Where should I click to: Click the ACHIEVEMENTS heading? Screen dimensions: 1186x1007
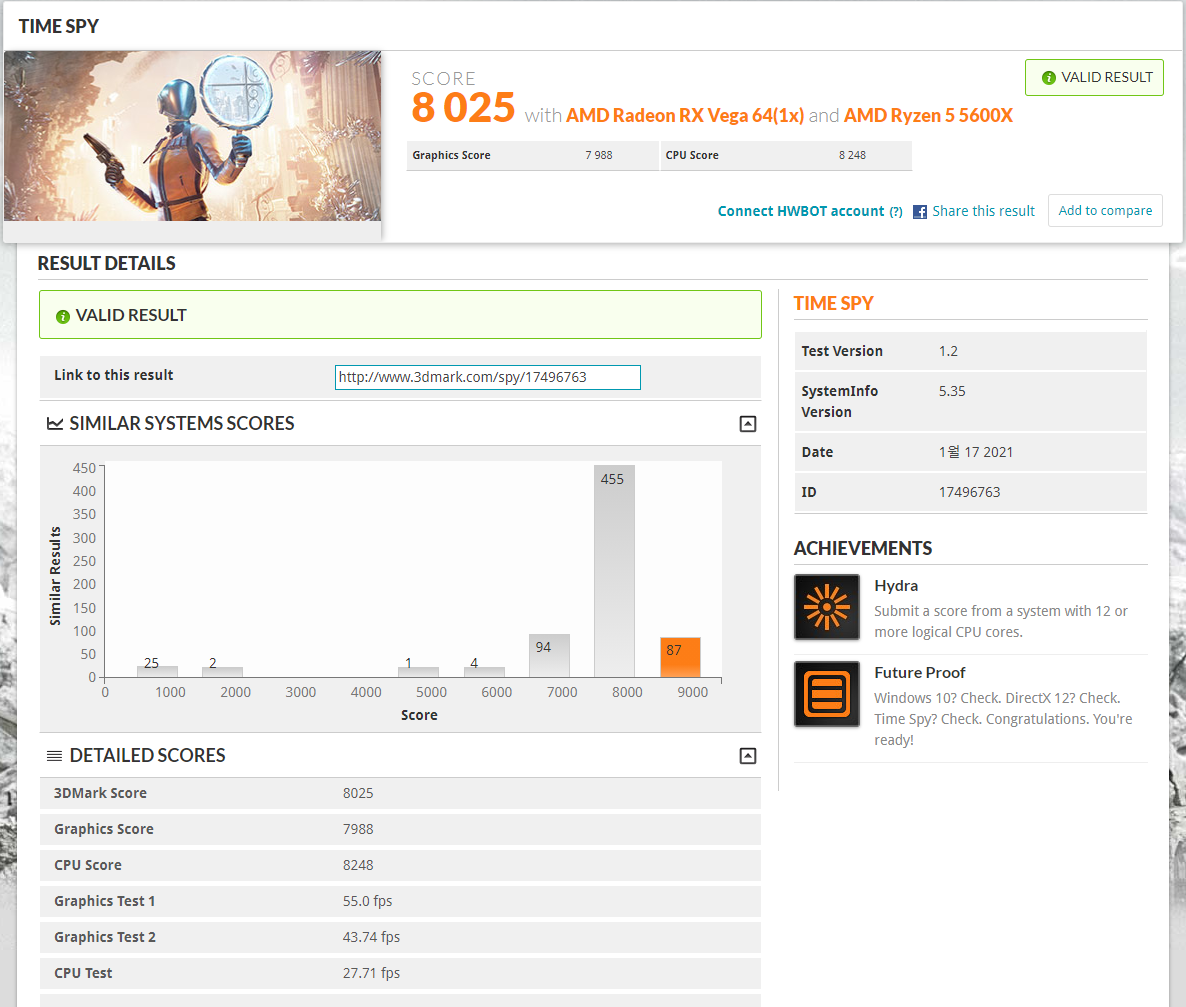[x=863, y=549]
